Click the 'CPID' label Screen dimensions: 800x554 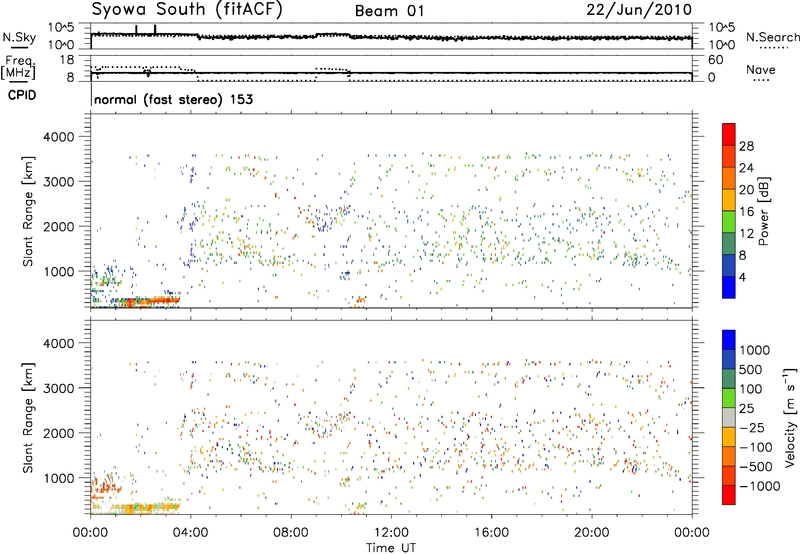(22, 95)
